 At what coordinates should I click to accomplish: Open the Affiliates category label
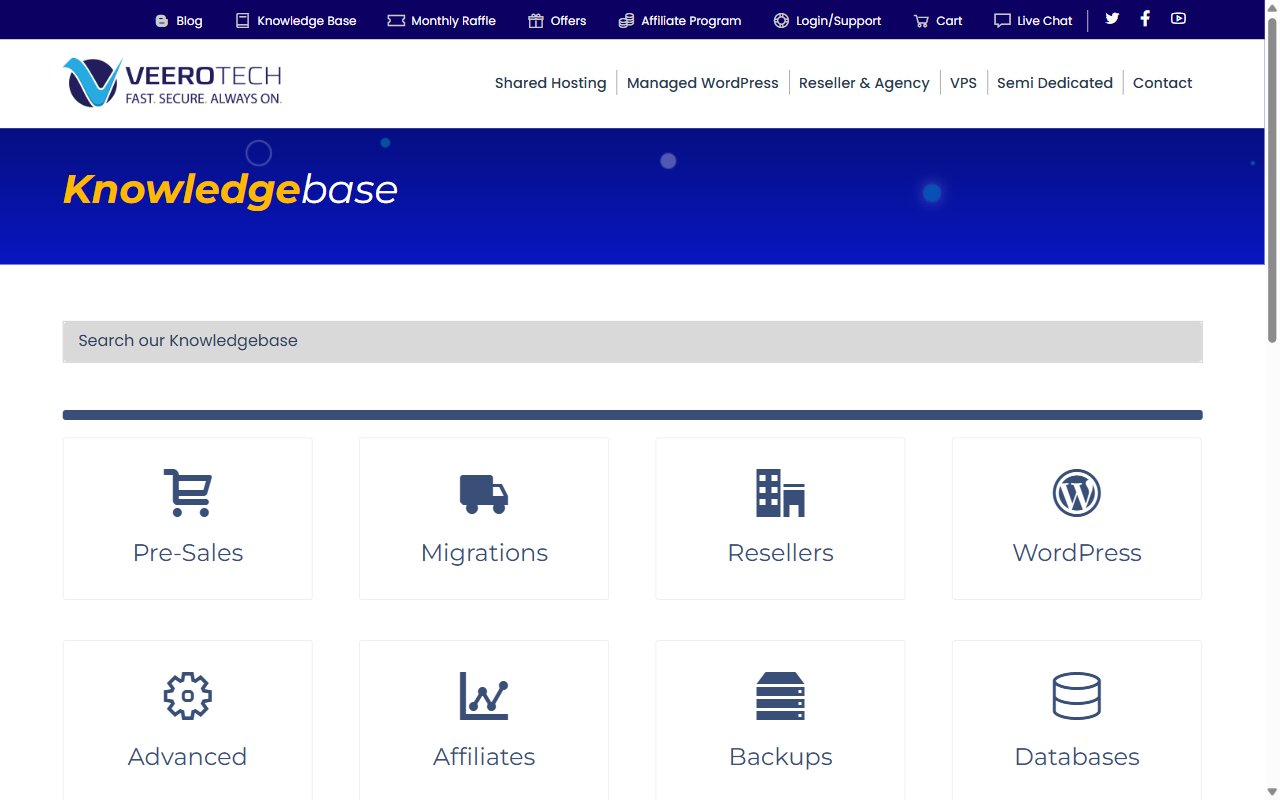pyautogui.click(x=484, y=757)
